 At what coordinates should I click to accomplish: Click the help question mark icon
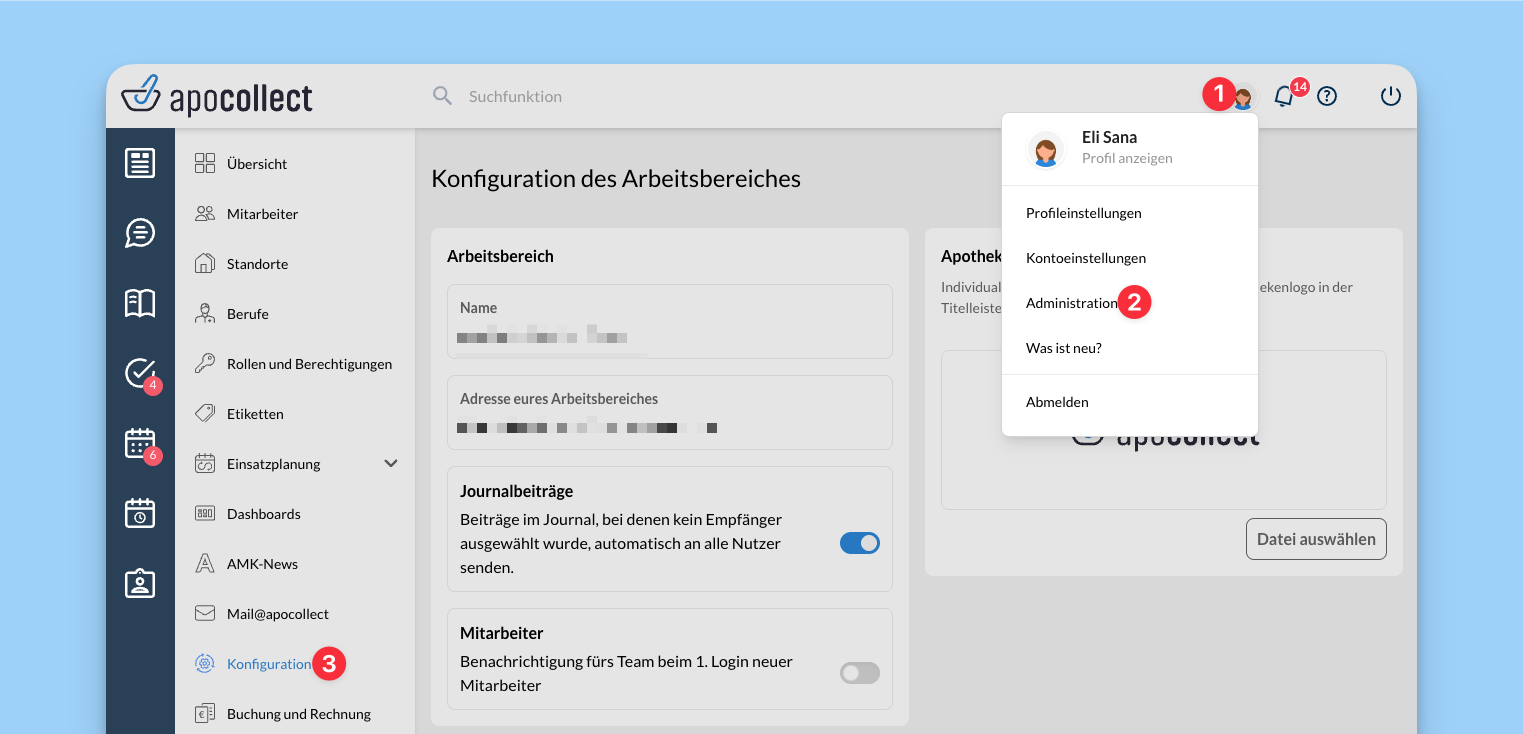pos(1327,97)
